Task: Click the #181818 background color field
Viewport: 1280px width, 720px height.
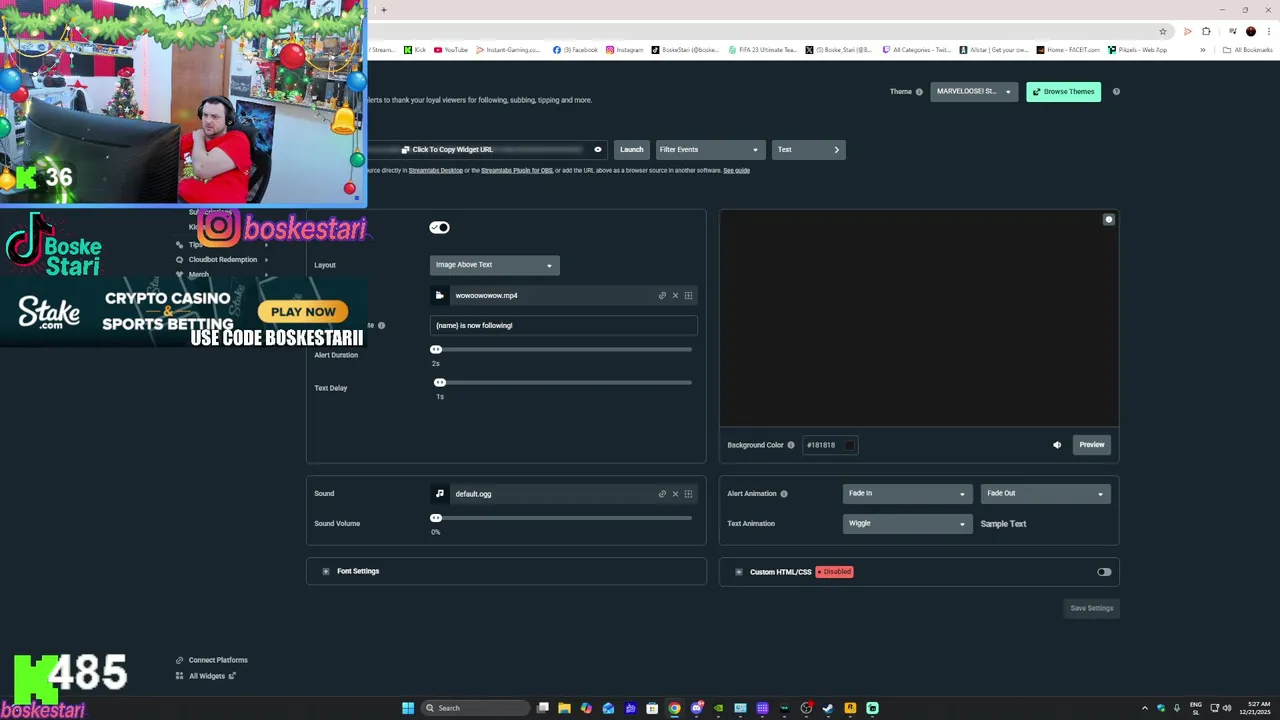Action: [x=829, y=445]
